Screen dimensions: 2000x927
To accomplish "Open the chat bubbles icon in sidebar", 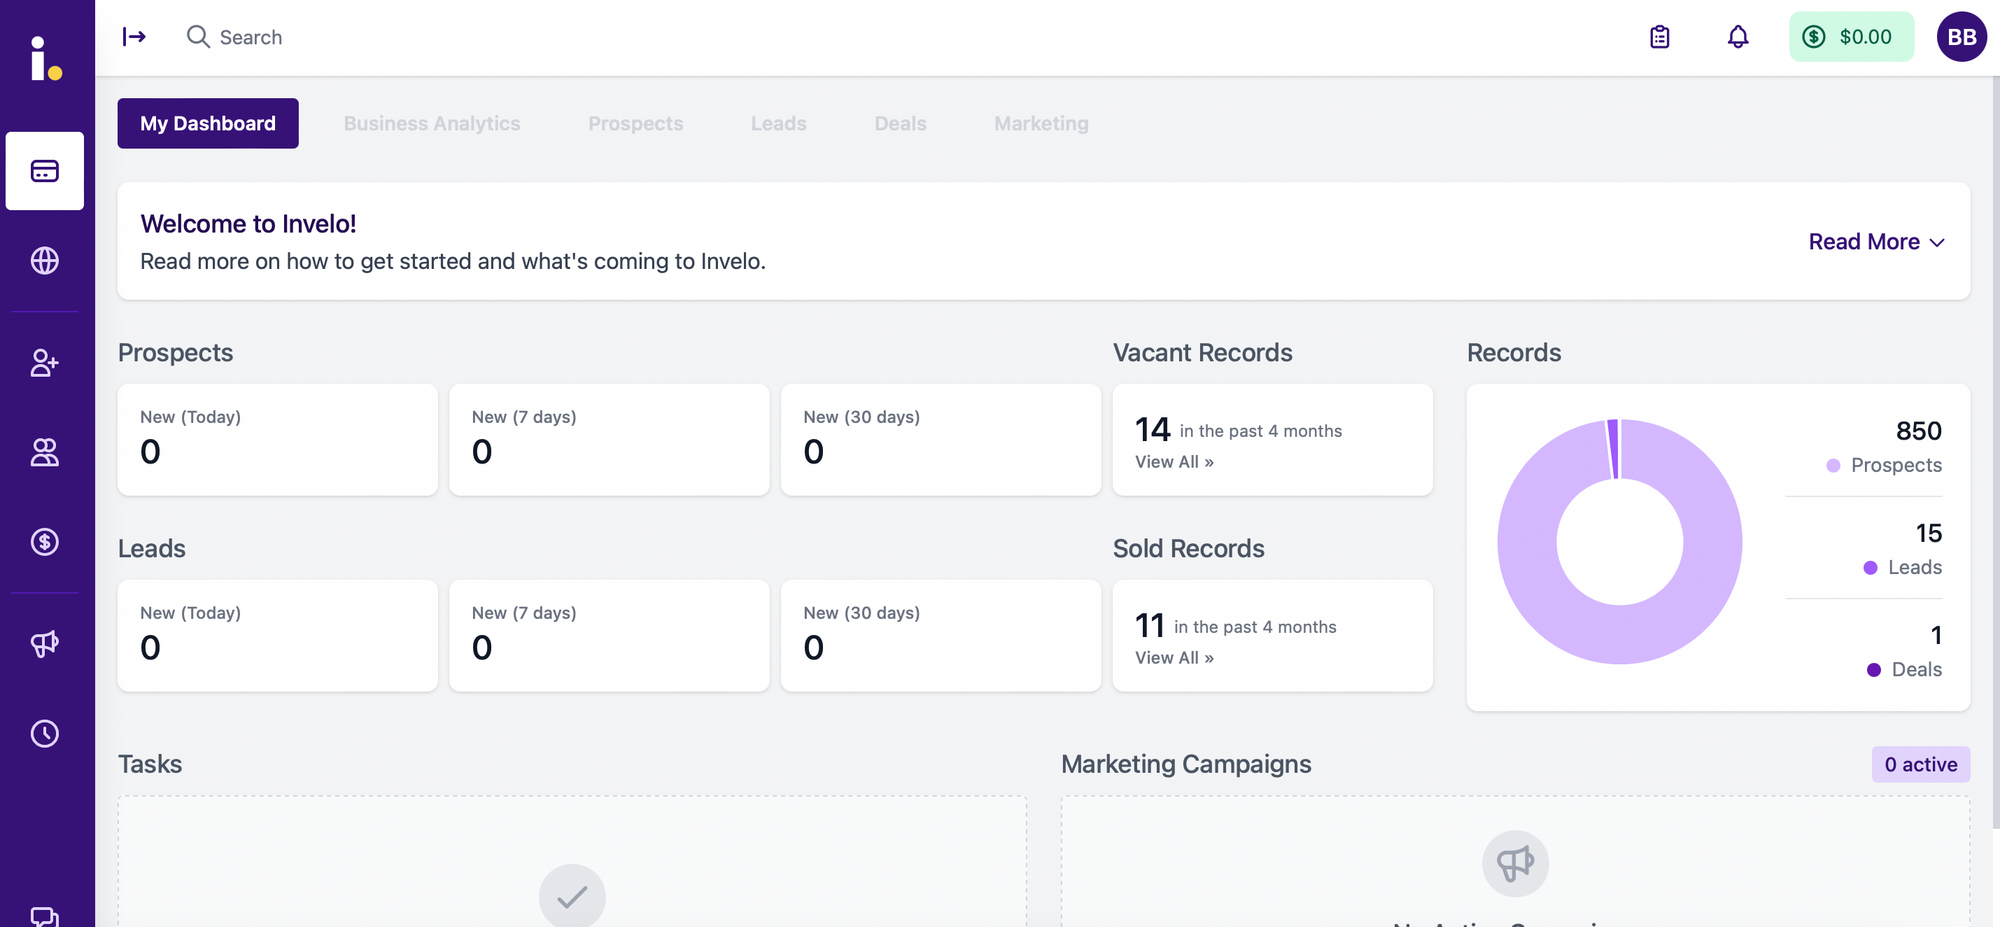I will [x=45, y=916].
